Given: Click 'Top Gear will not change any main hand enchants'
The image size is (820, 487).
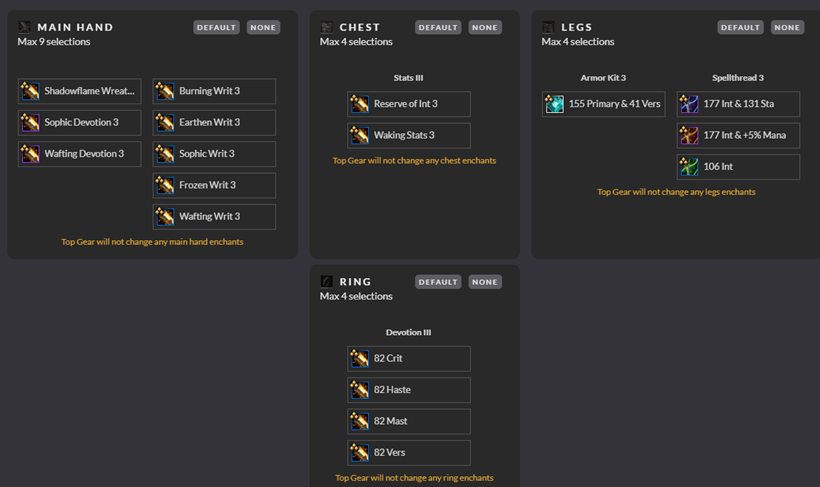Looking at the screenshot, I should click(x=152, y=242).
